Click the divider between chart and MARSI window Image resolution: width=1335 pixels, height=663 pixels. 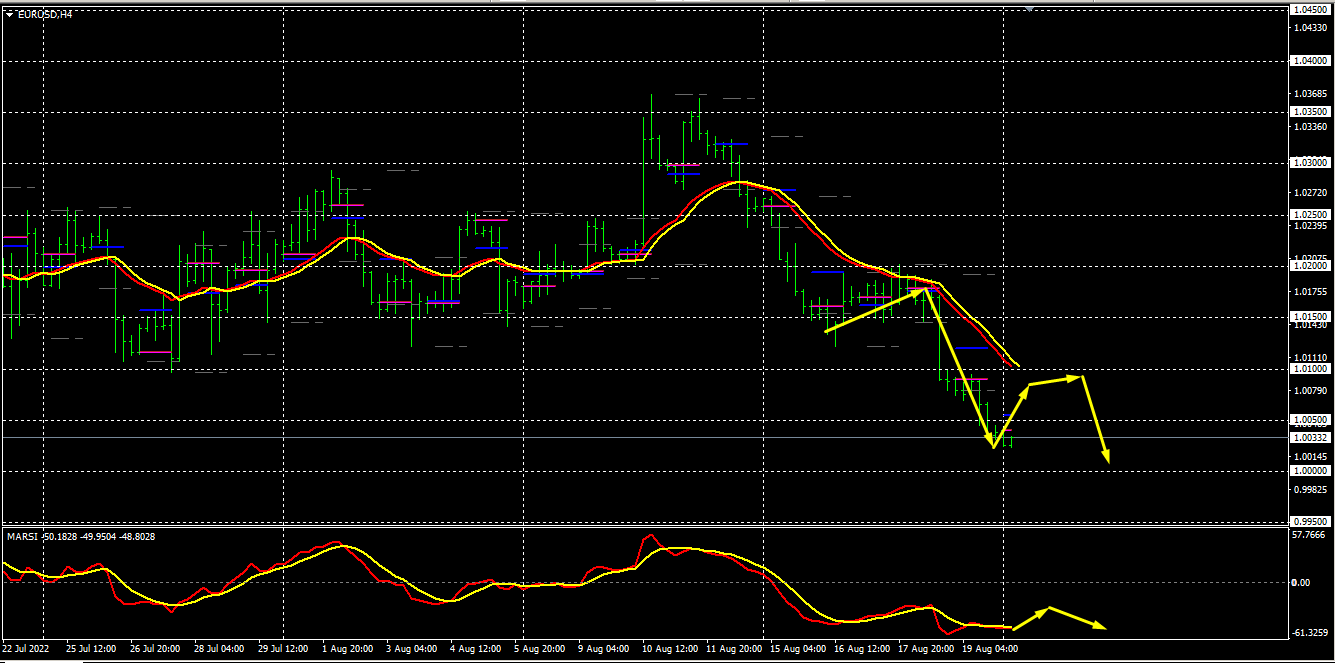[640, 525]
